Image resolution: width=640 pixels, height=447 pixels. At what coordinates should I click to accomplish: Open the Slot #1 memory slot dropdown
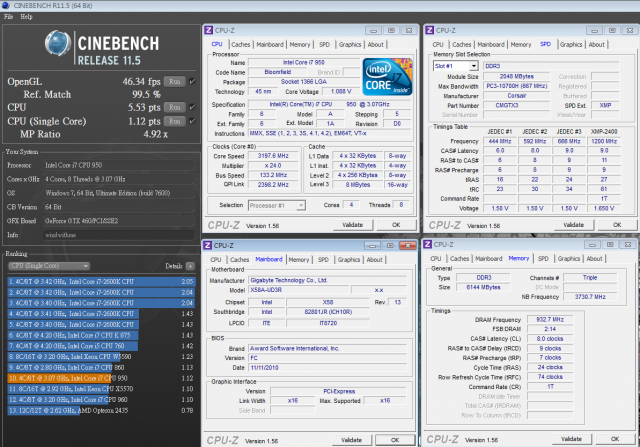(456, 66)
